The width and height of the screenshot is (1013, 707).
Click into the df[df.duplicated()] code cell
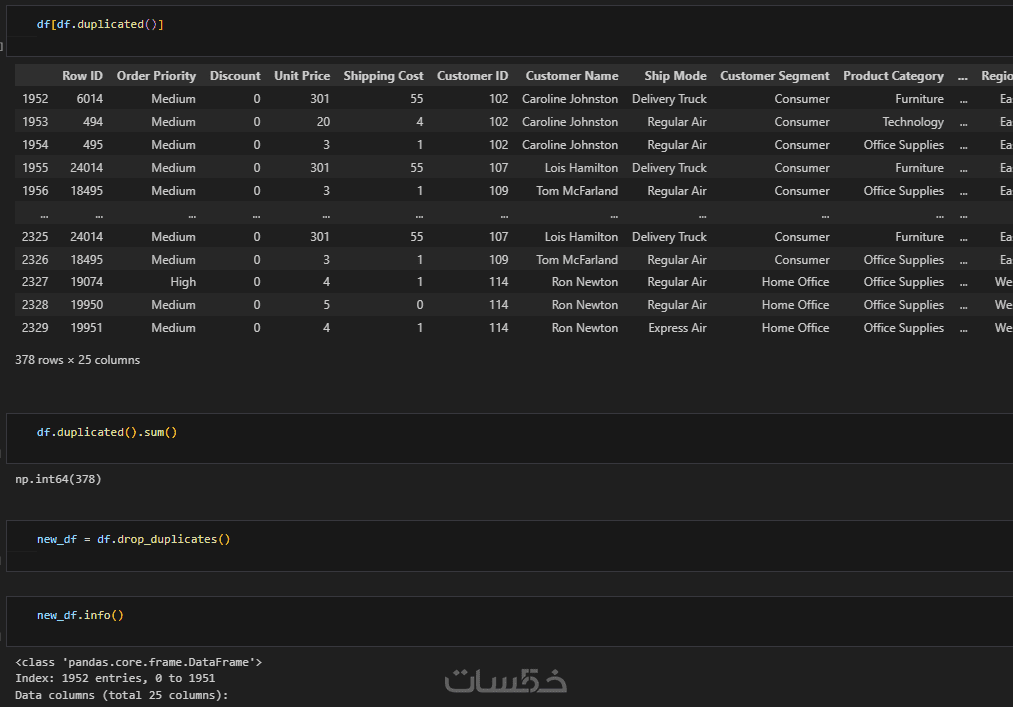[509, 30]
